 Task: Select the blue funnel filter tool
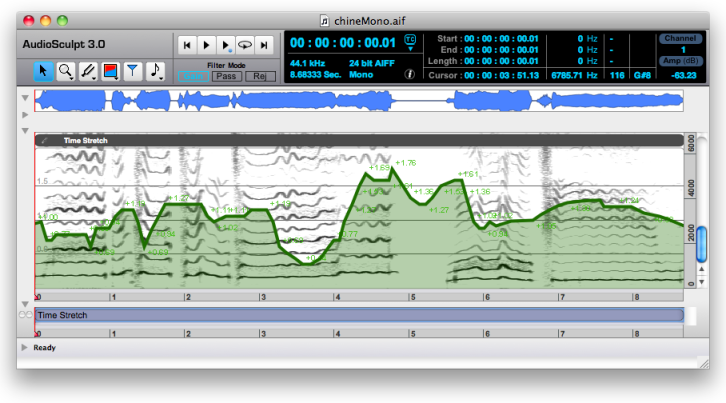132,71
